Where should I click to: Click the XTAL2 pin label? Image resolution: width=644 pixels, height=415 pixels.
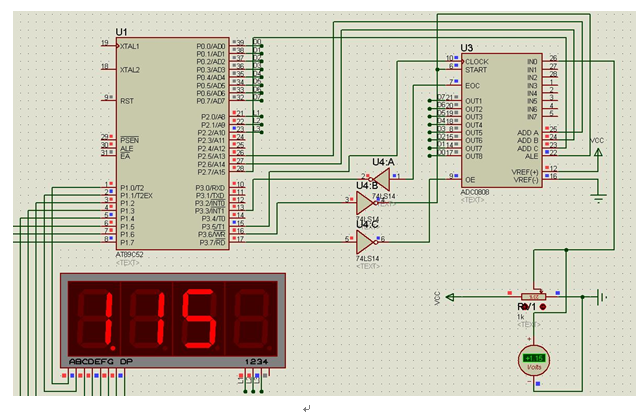tap(130, 70)
